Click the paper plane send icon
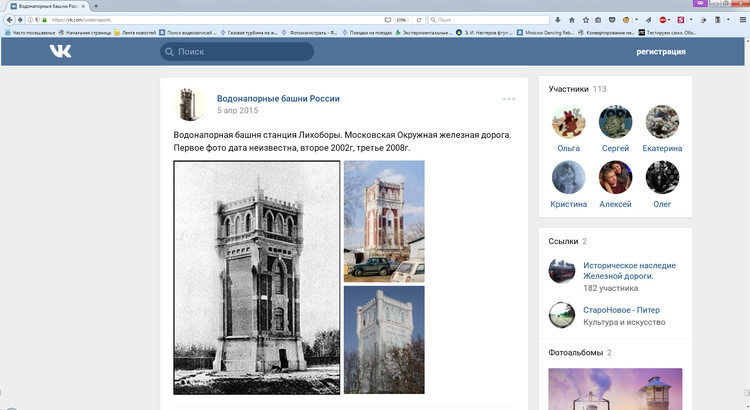 pyautogui.click(x=648, y=20)
